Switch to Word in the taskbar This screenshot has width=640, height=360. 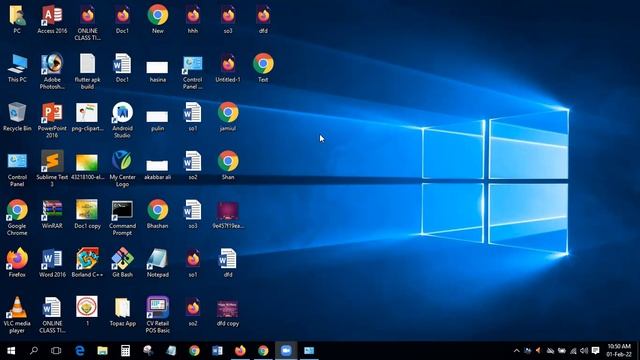pyautogui.click(x=217, y=351)
